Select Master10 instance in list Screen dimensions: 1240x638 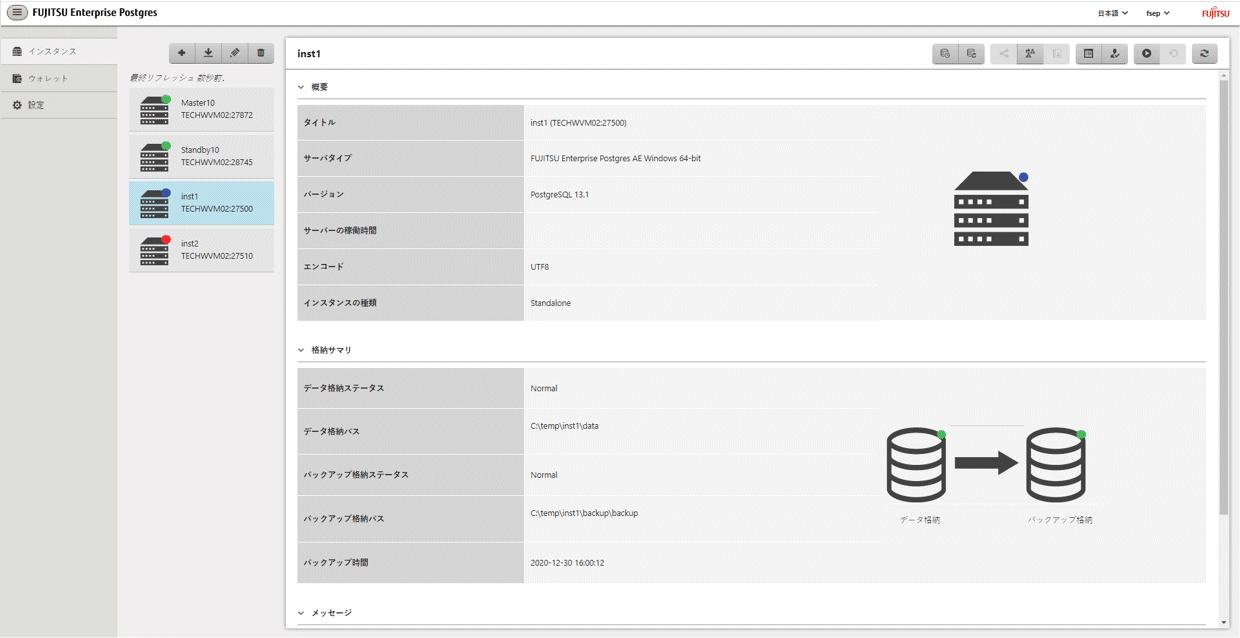[201, 109]
